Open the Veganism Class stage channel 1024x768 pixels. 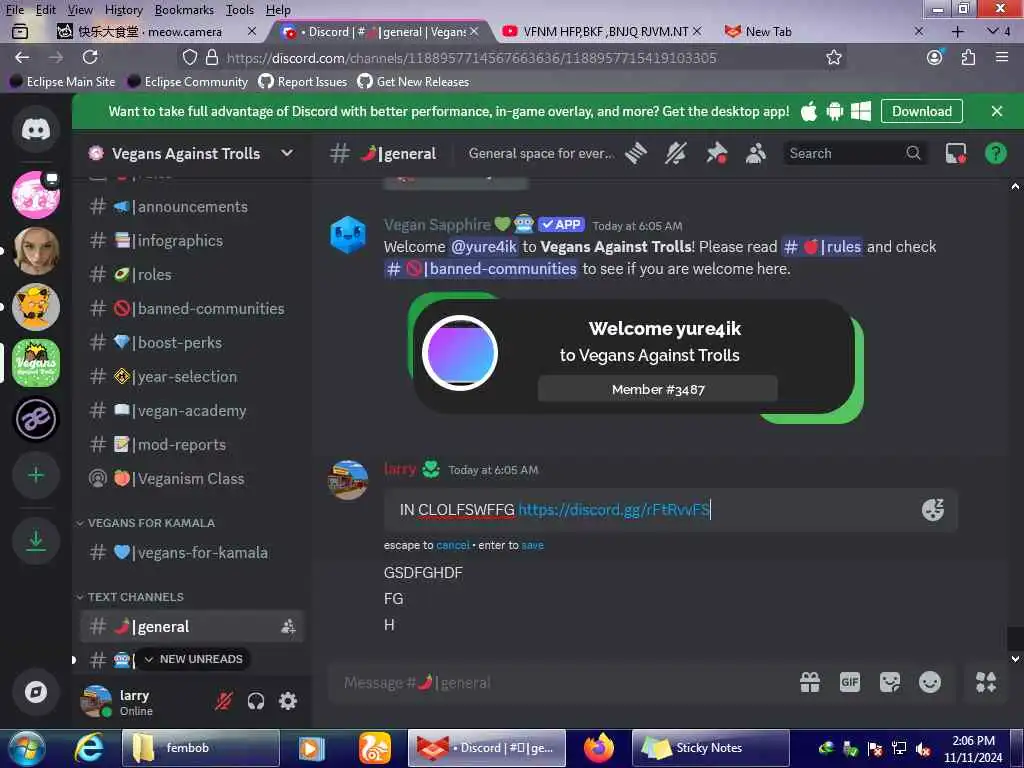(191, 479)
